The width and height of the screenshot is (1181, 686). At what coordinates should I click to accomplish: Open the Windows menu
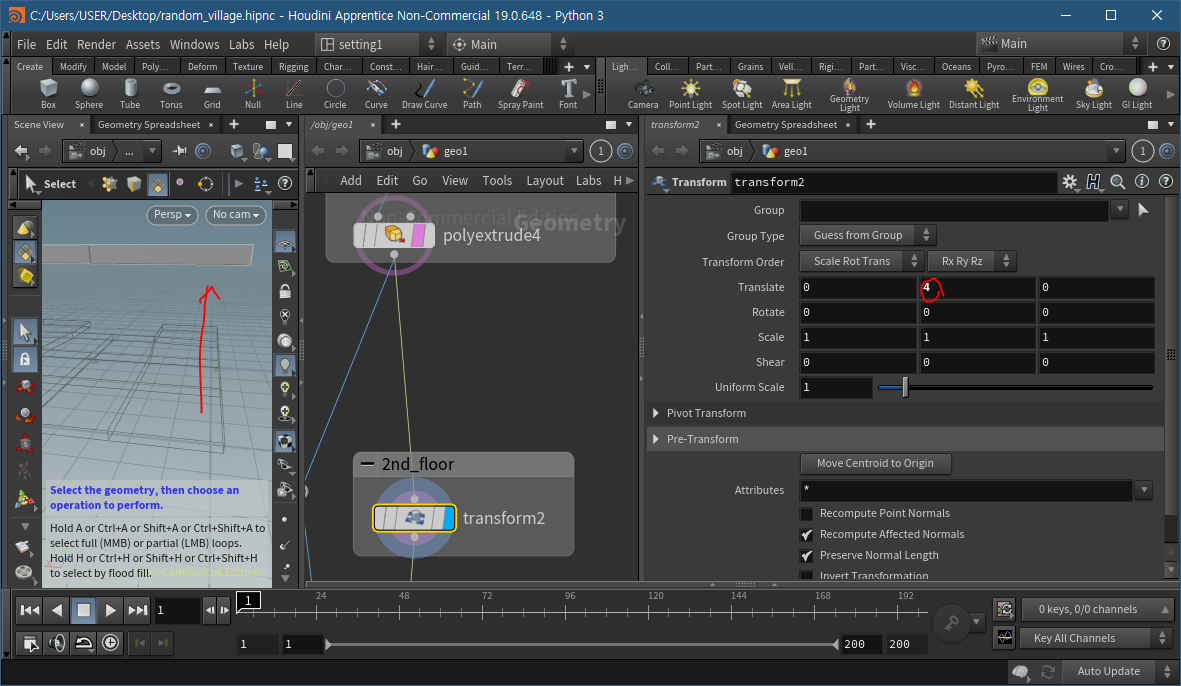point(194,44)
